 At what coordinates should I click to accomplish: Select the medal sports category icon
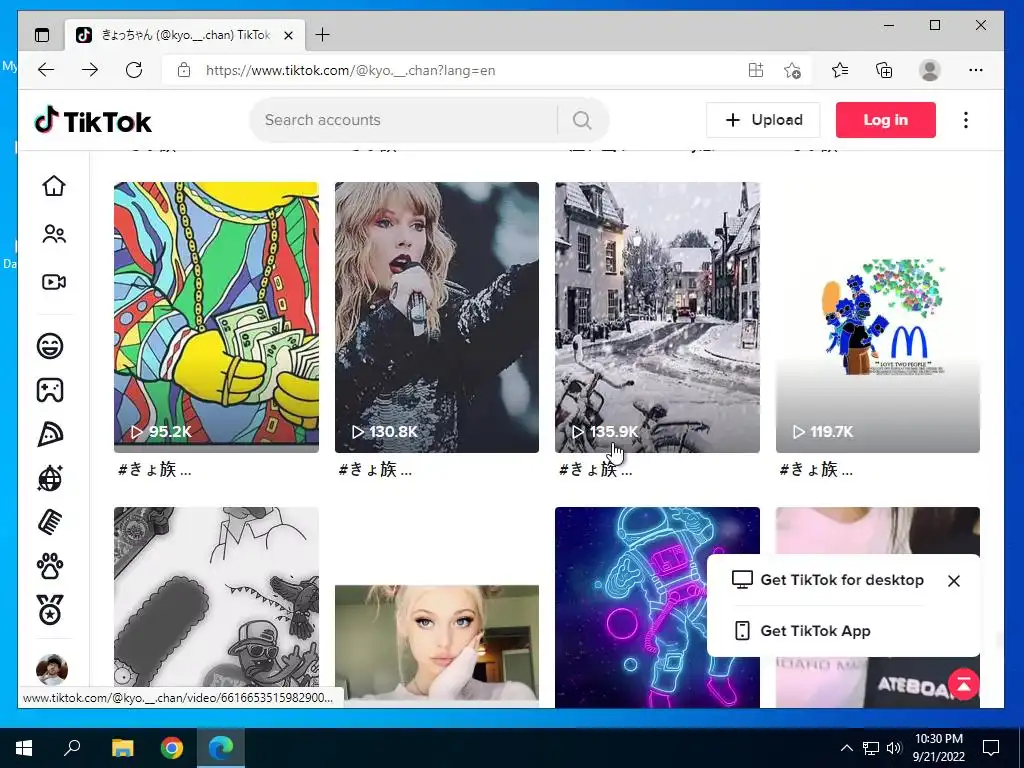click(50, 610)
